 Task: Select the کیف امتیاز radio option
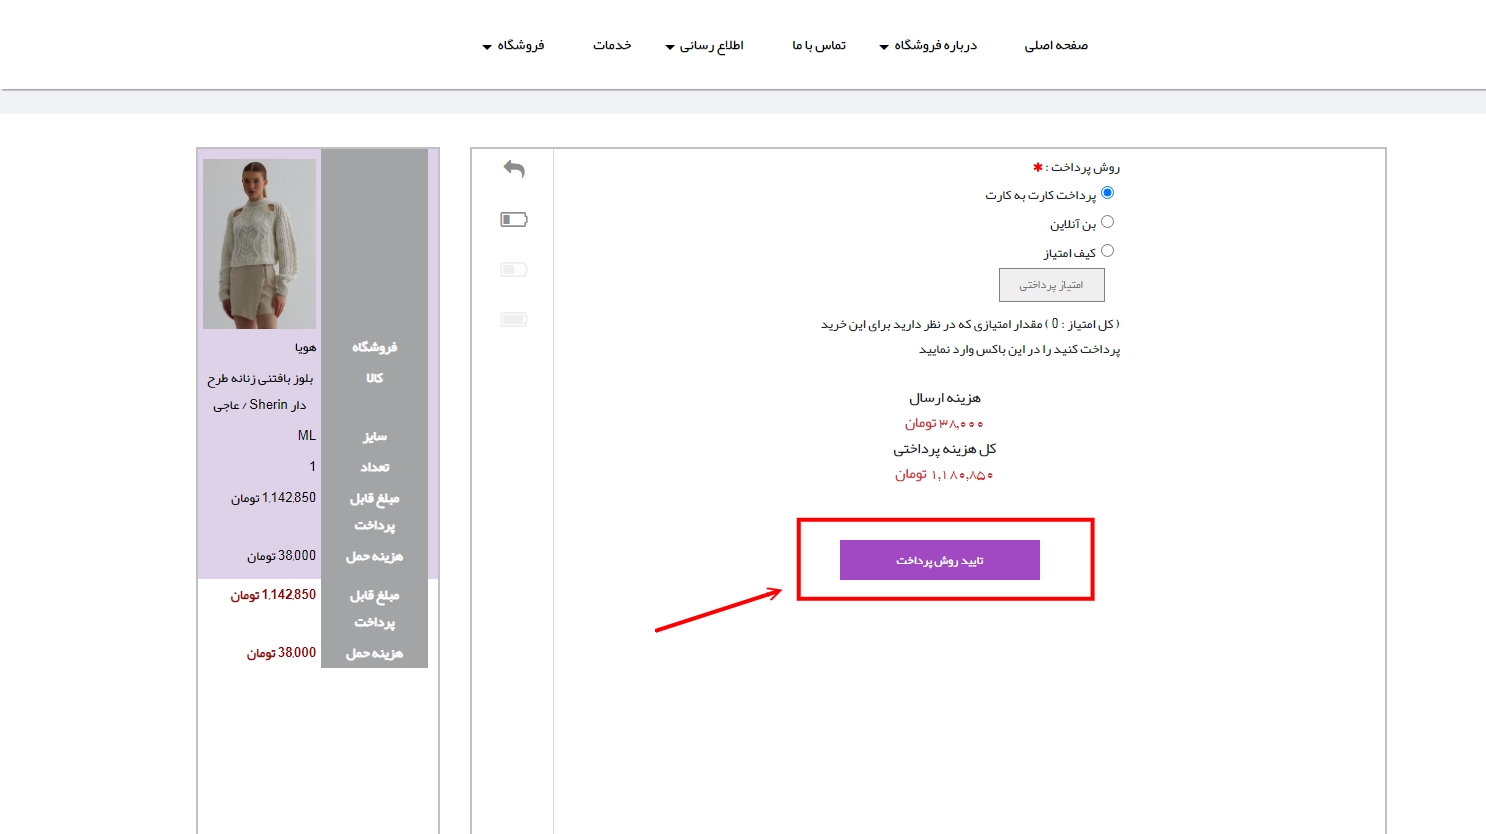1107,251
